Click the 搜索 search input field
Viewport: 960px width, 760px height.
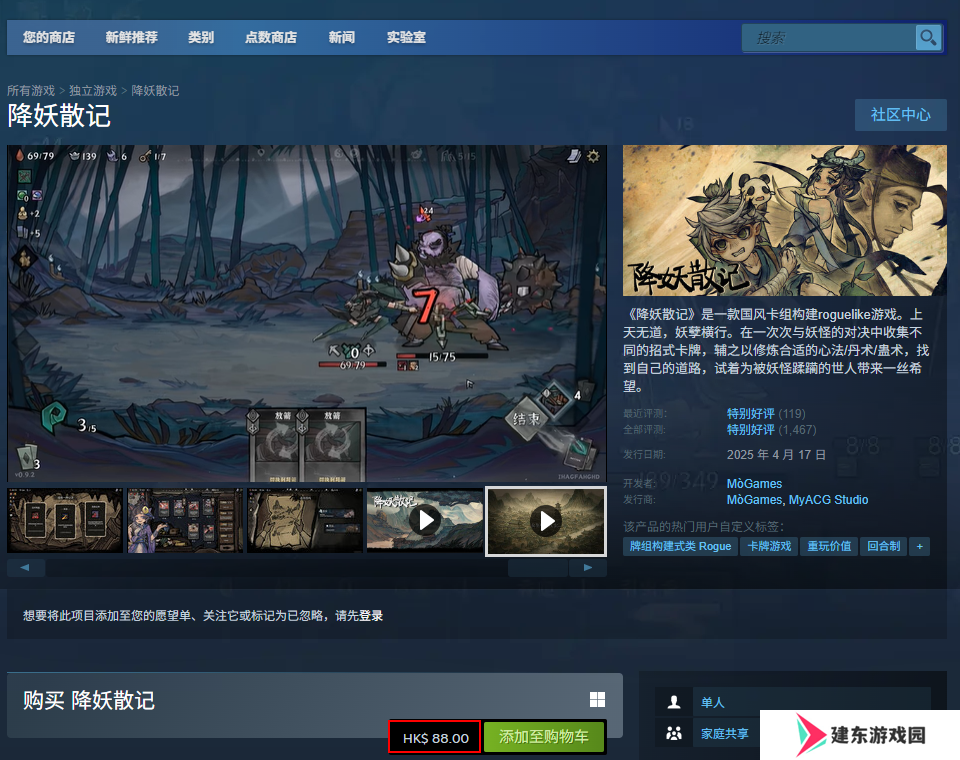tap(828, 38)
